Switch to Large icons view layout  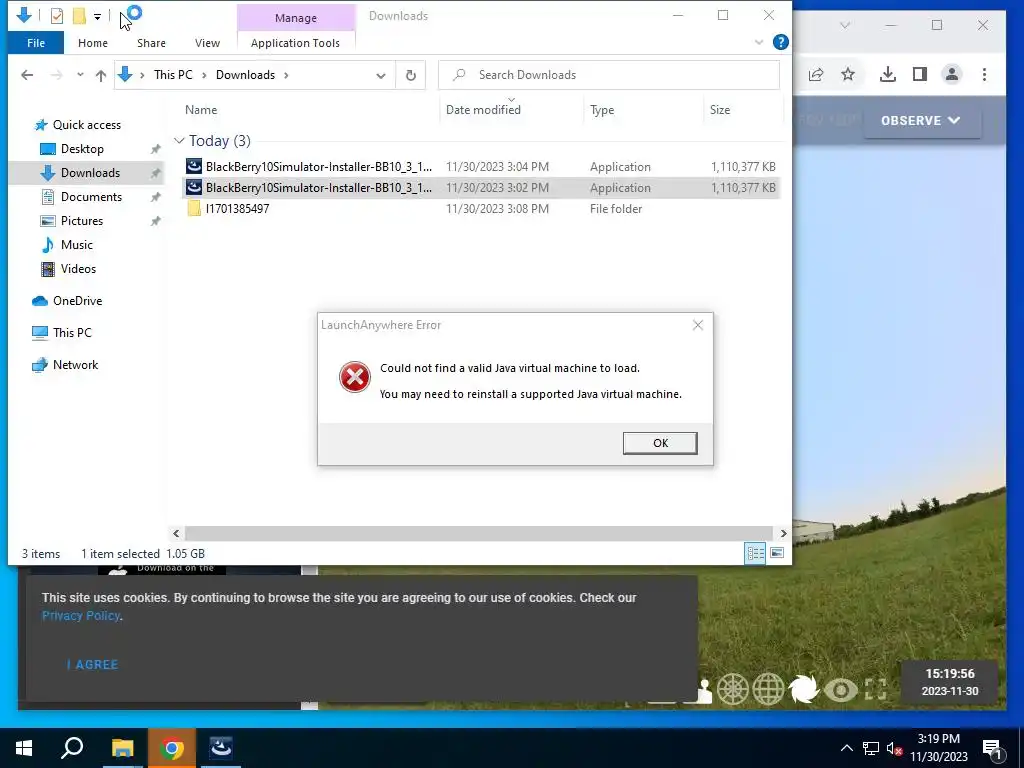pyautogui.click(x=776, y=553)
